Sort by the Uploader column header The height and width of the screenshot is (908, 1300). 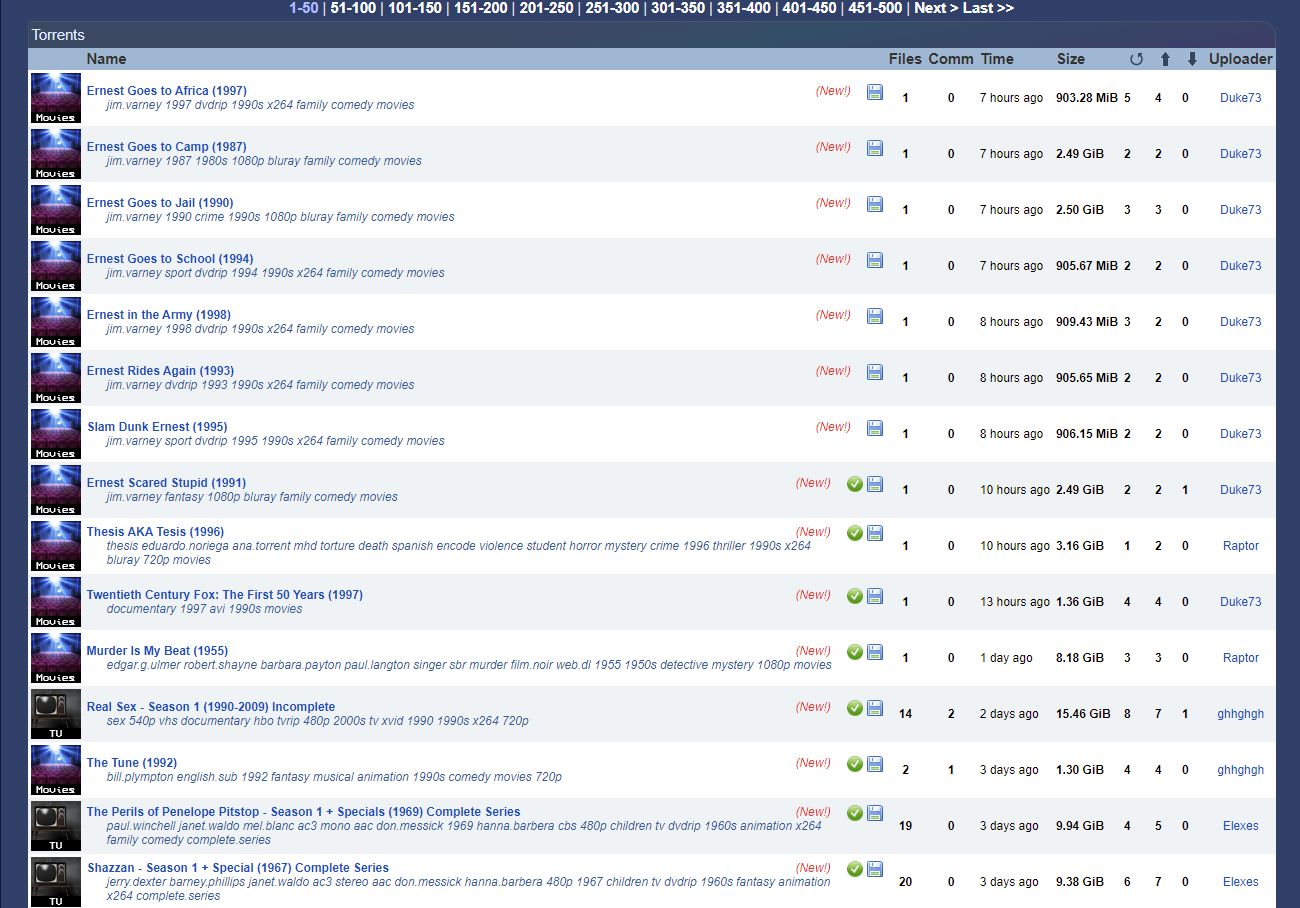[1241, 59]
